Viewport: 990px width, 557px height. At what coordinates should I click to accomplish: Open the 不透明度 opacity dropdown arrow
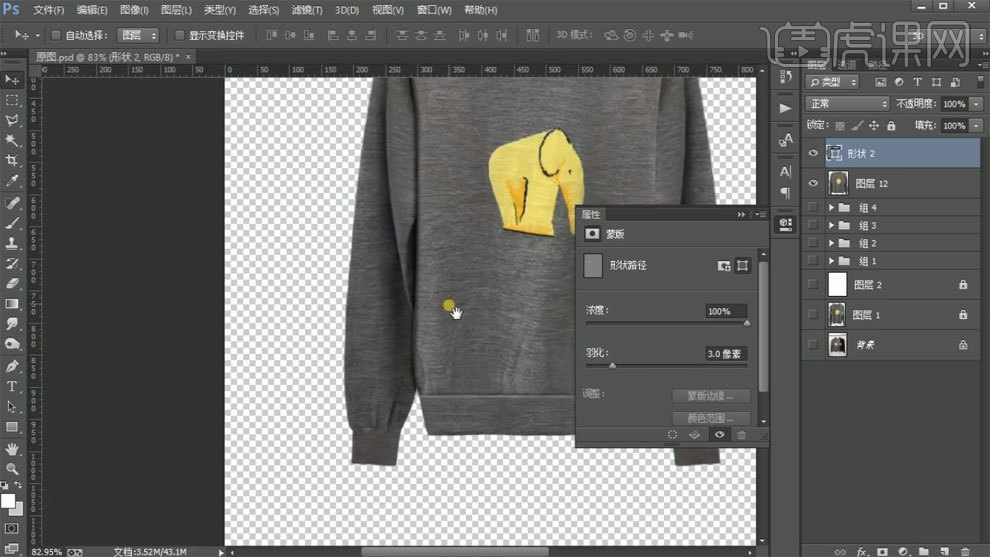tap(977, 104)
